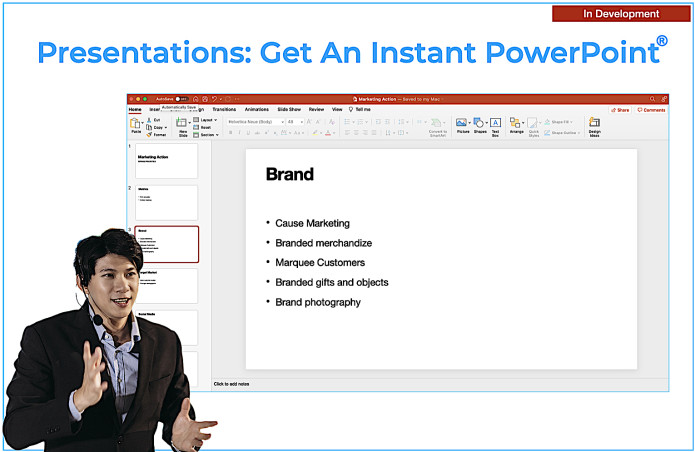Click the Paste clipboard icon
The height and width of the screenshot is (452, 695).
pyautogui.click(x=135, y=124)
